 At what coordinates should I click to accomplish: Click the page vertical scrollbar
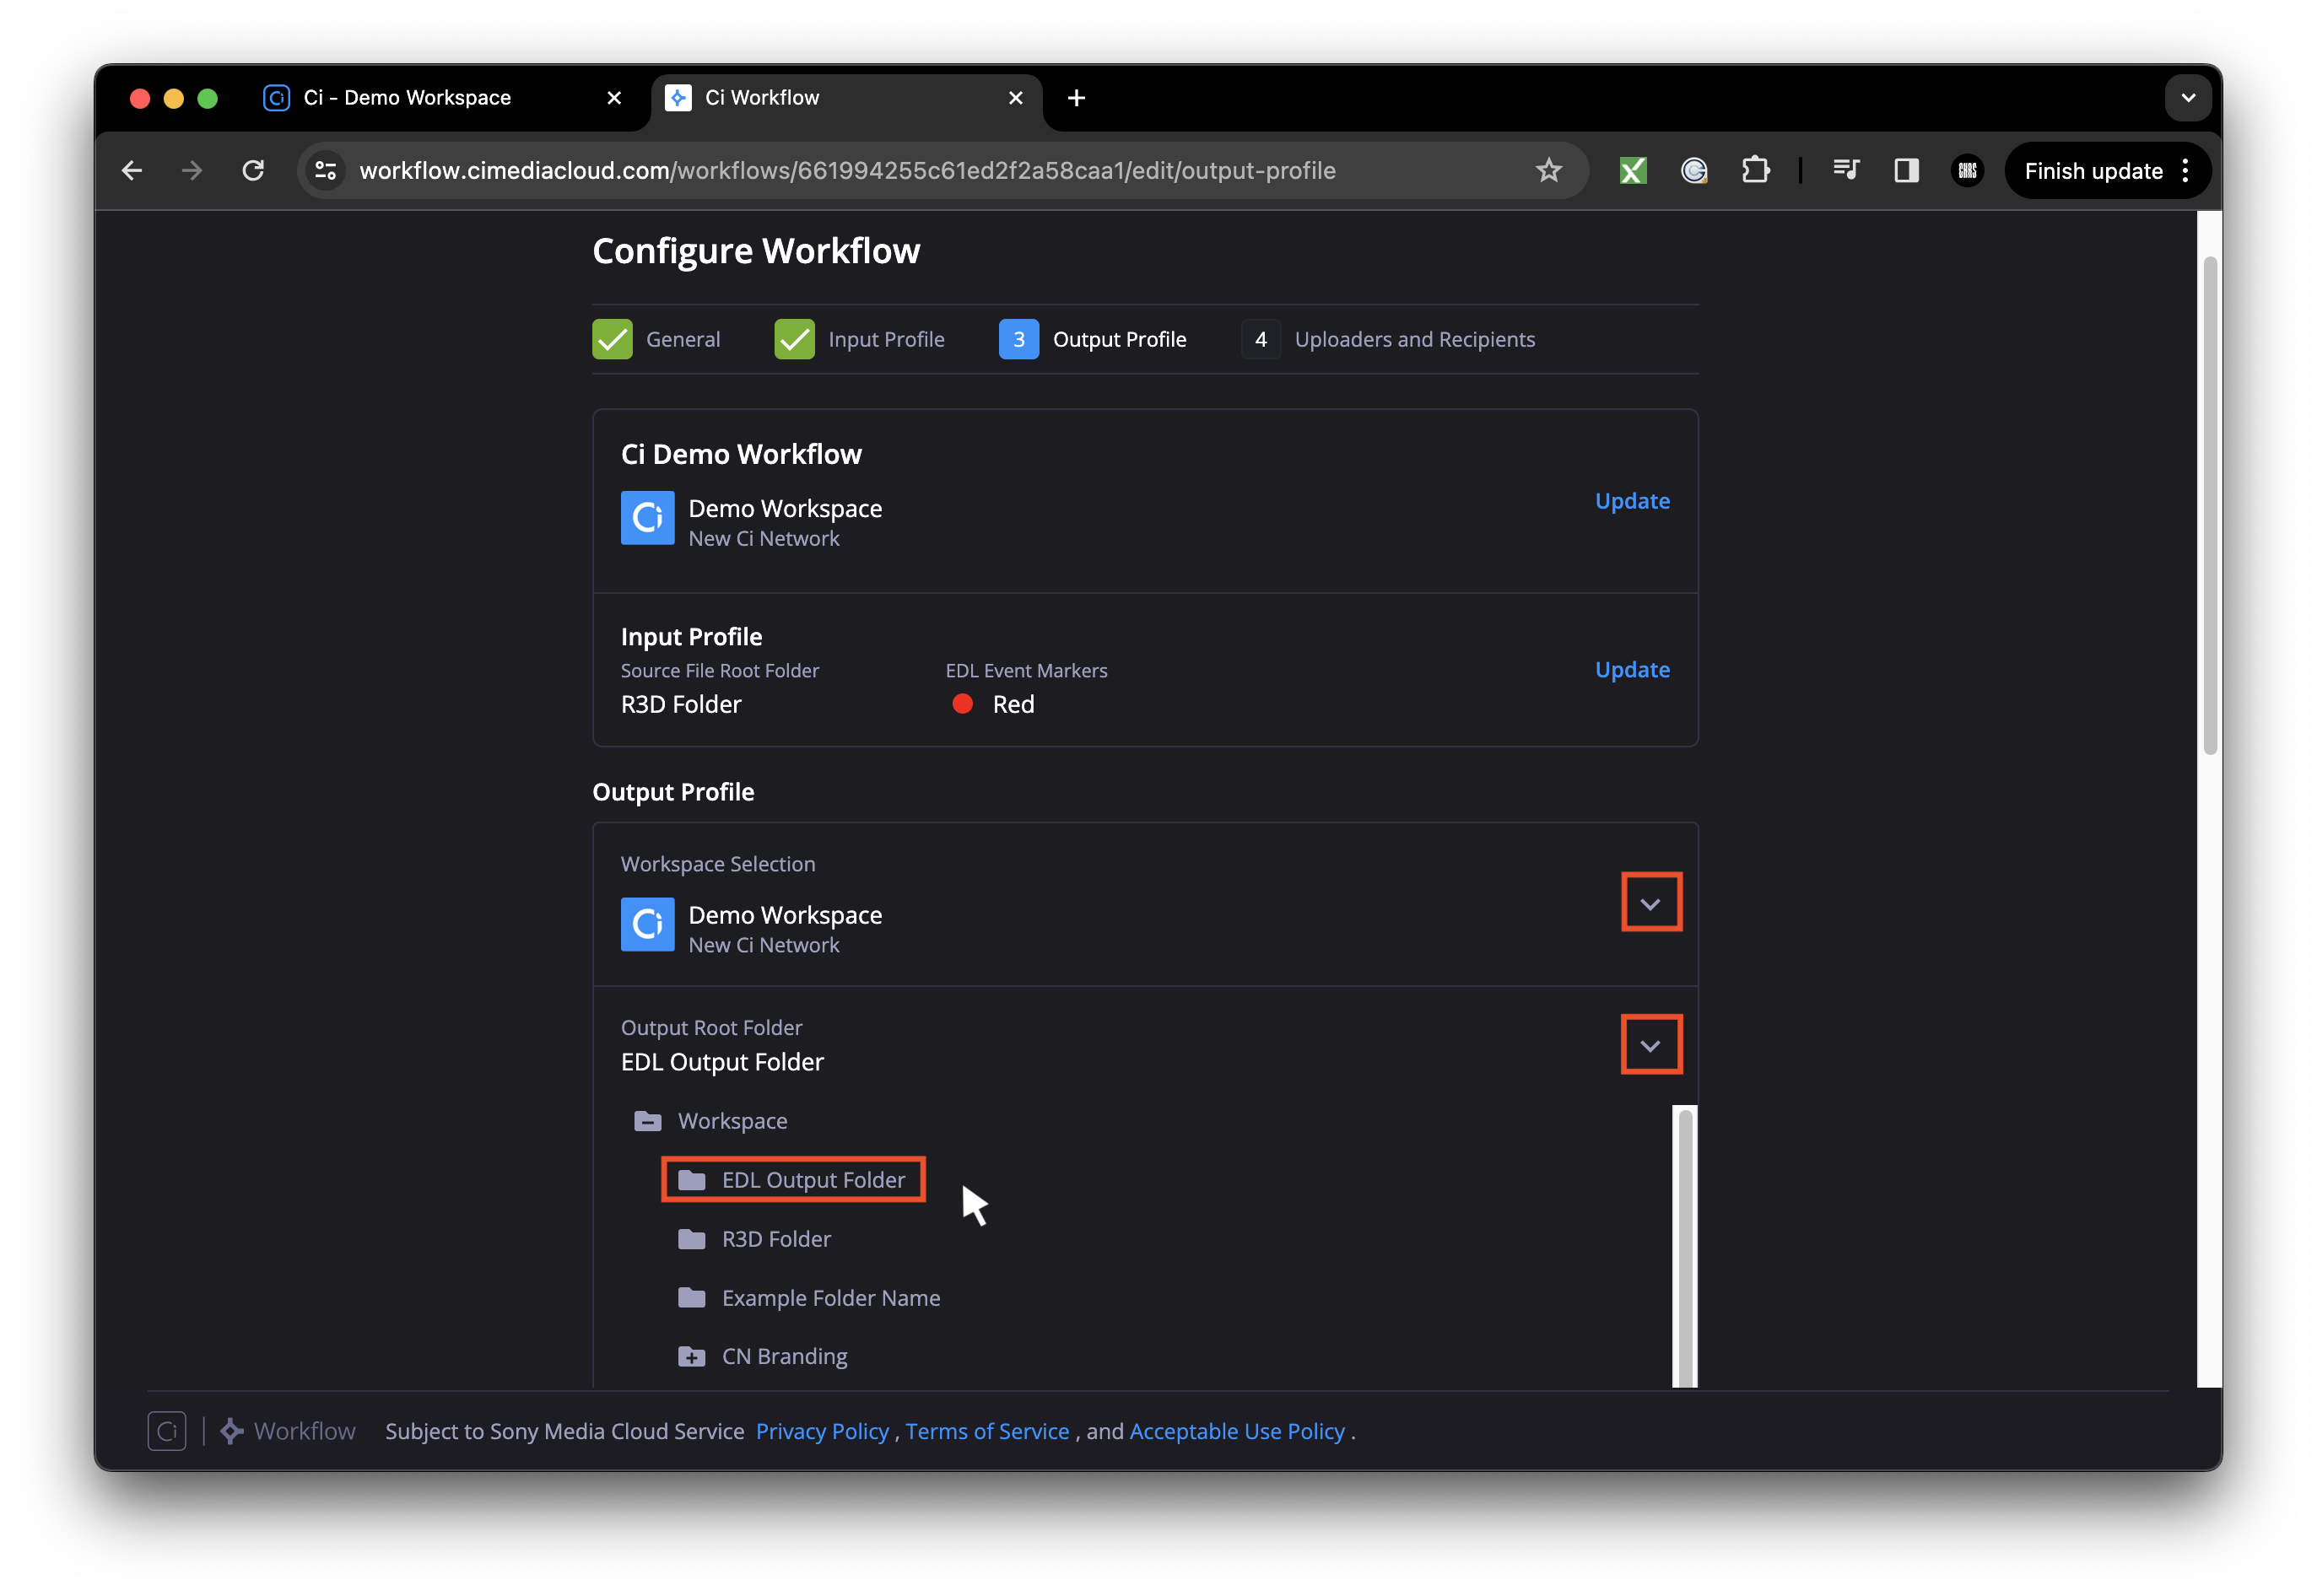(2210, 506)
